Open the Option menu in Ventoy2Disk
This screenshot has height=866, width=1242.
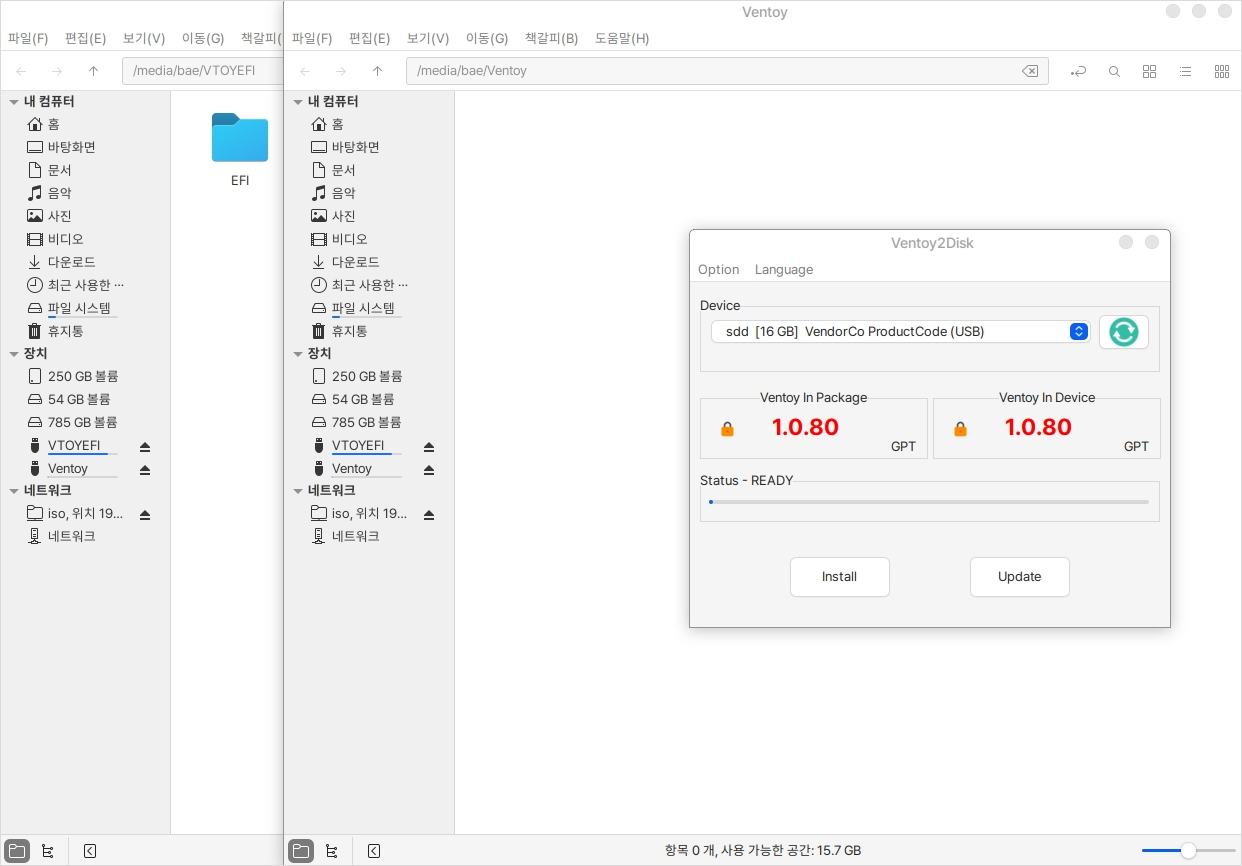pyautogui.click(x=718, y=270)
